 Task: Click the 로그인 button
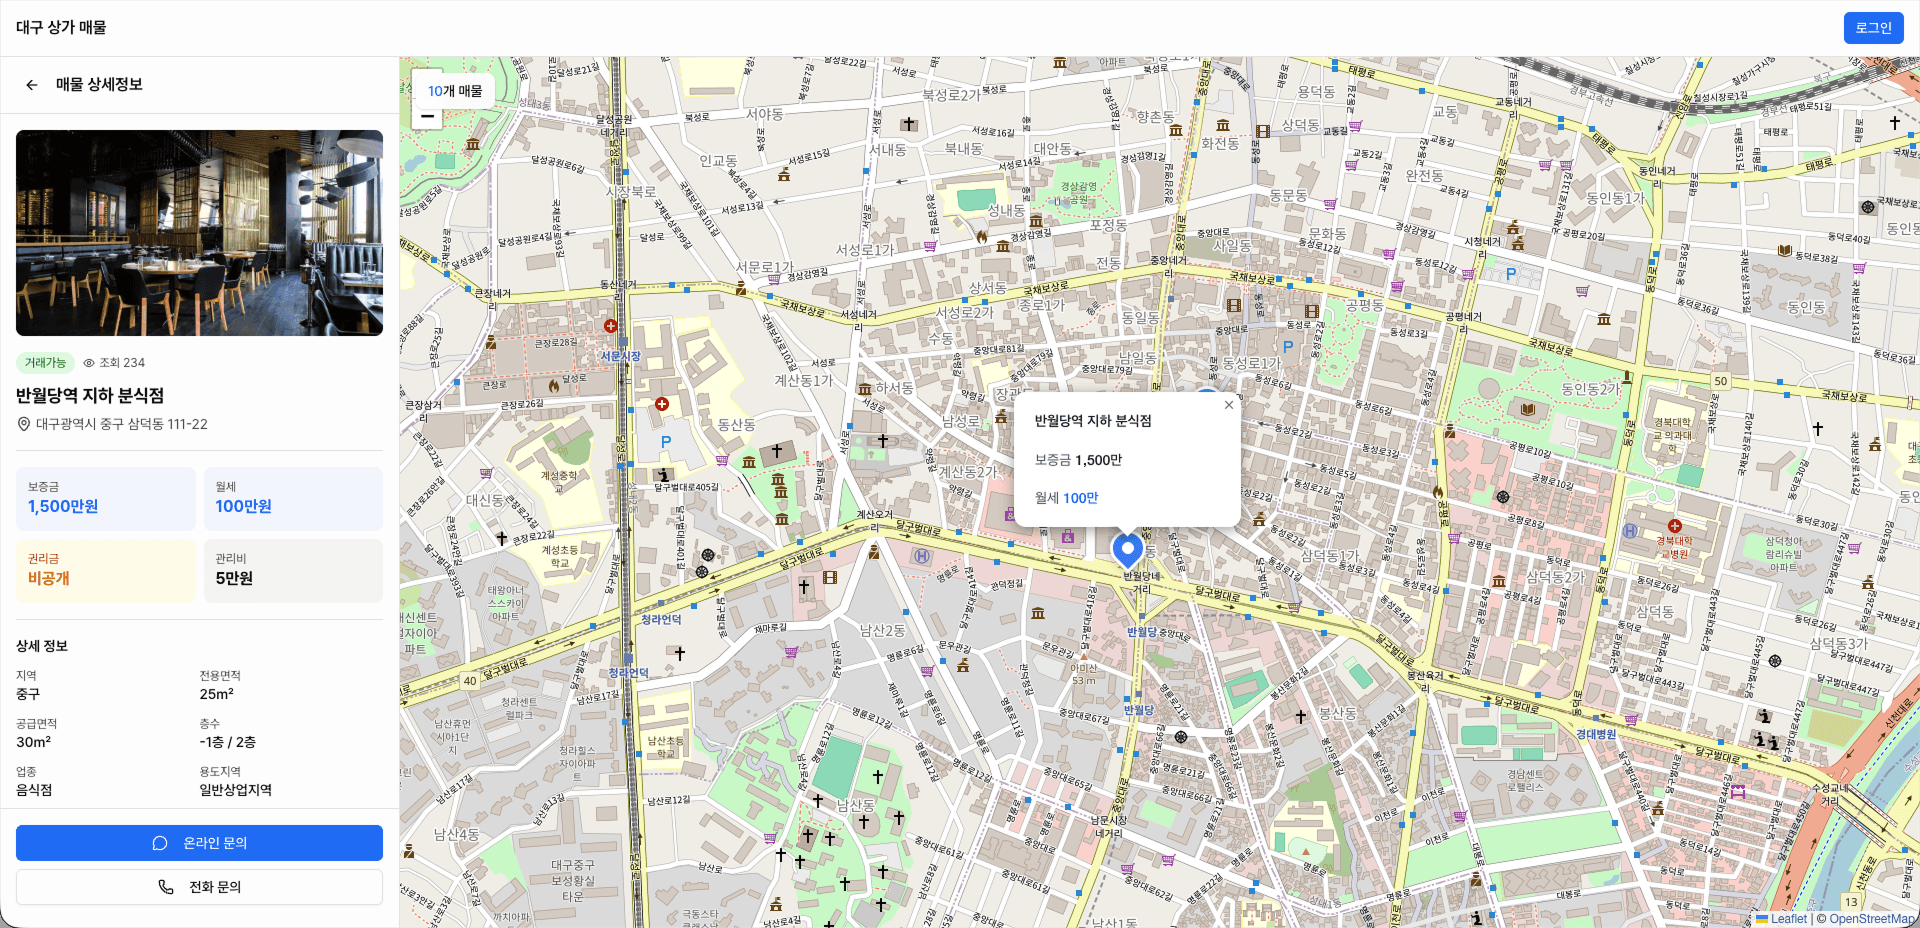tap(1872, 28)
